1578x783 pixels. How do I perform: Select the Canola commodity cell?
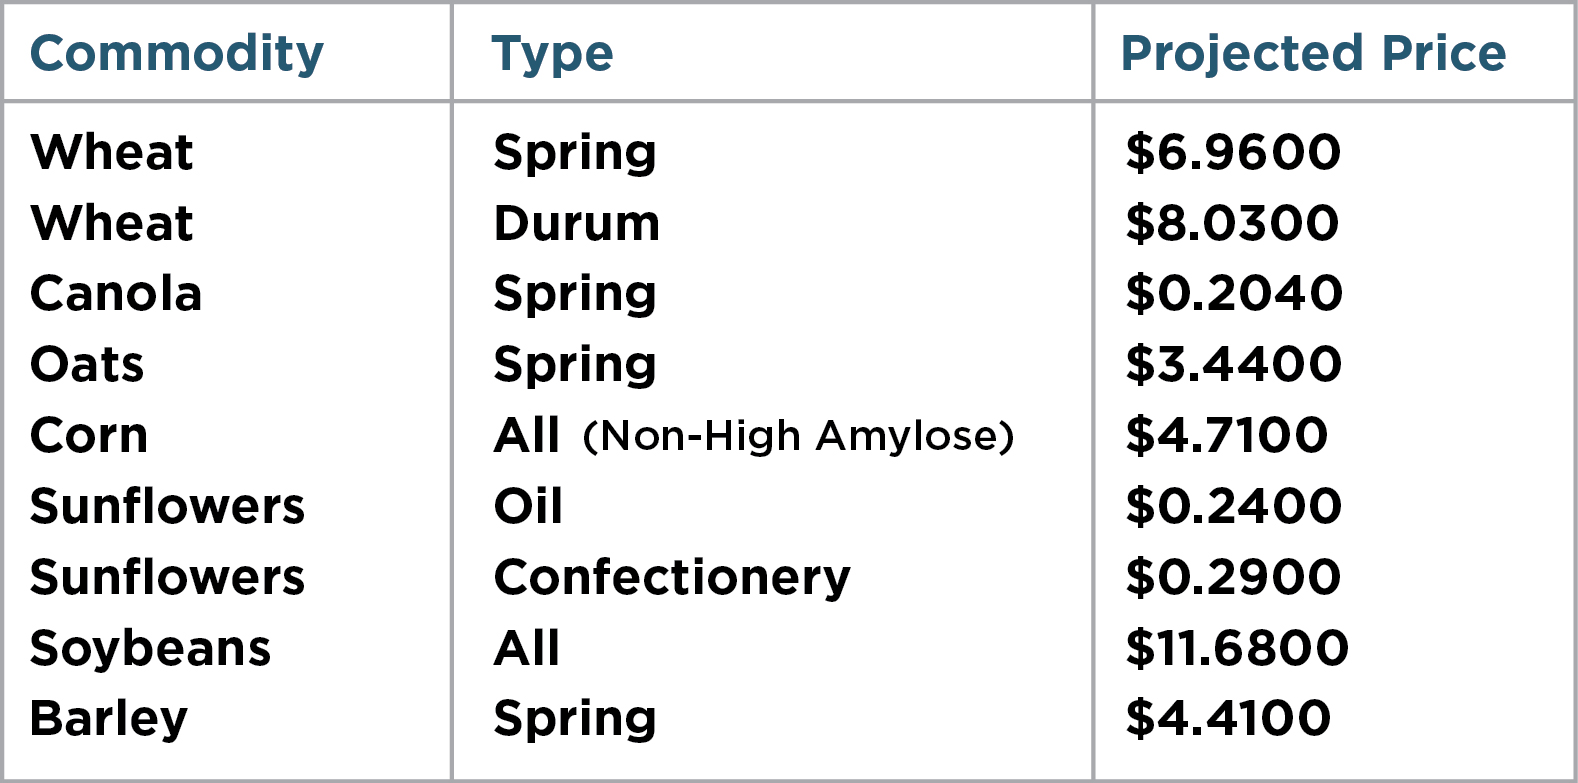[116, 294]
